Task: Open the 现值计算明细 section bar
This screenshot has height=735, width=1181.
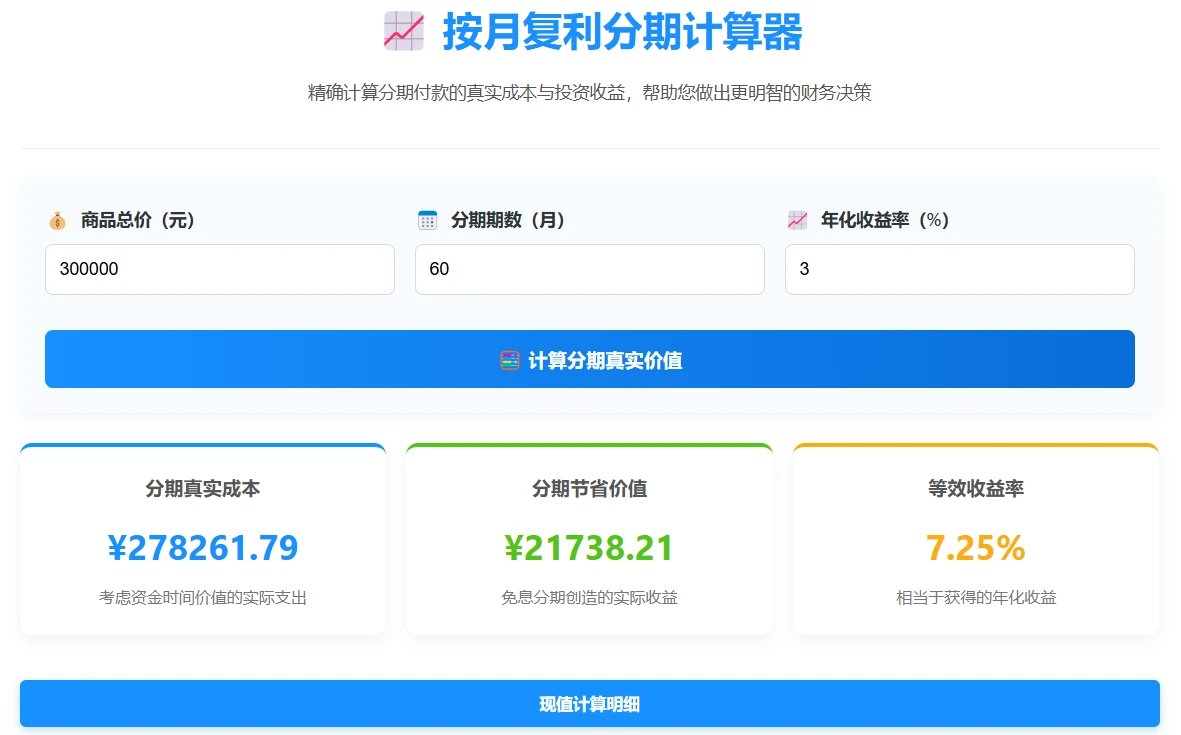Action: tap(589, 704)
